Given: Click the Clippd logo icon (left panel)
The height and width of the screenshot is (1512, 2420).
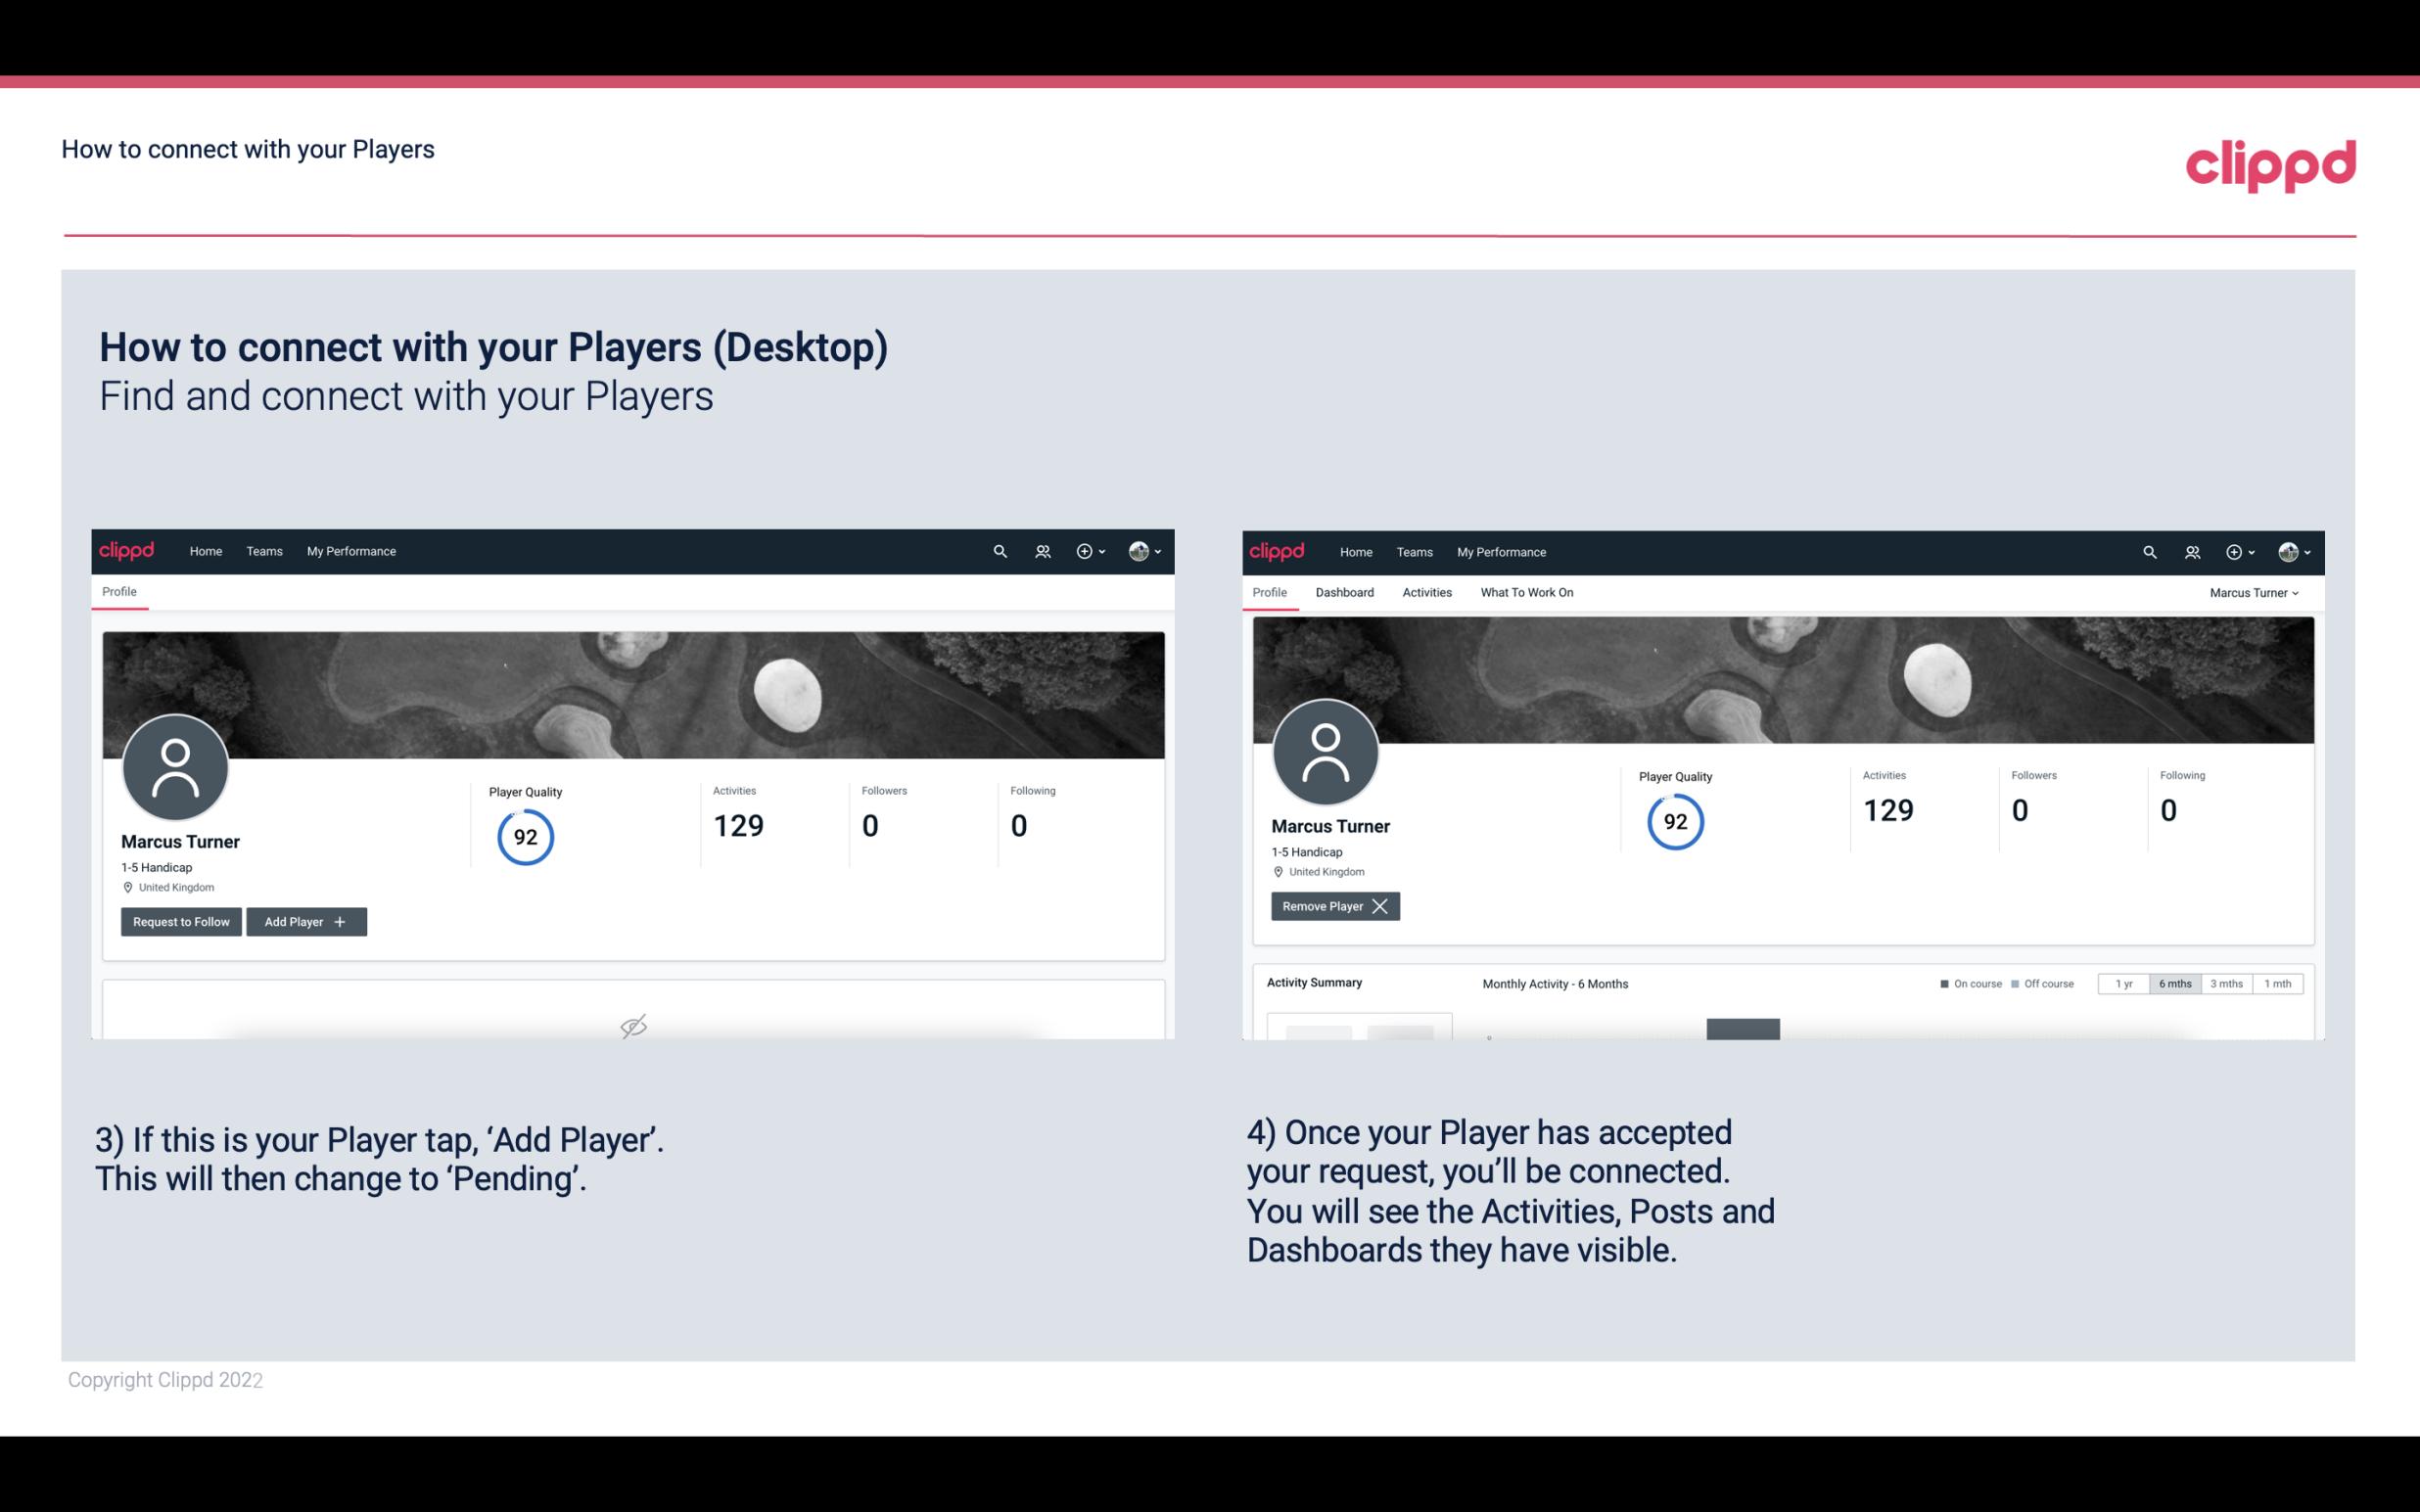Looking at the screenshot, I should point(127,550).
